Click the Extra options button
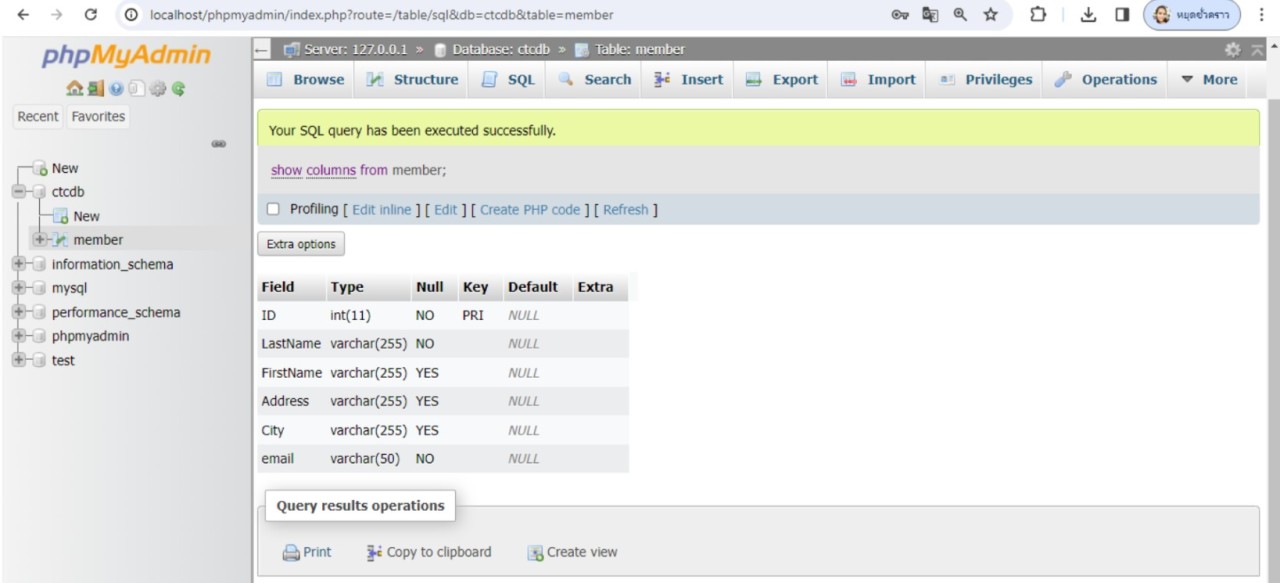1280x583 pixels. coord(301,244)
